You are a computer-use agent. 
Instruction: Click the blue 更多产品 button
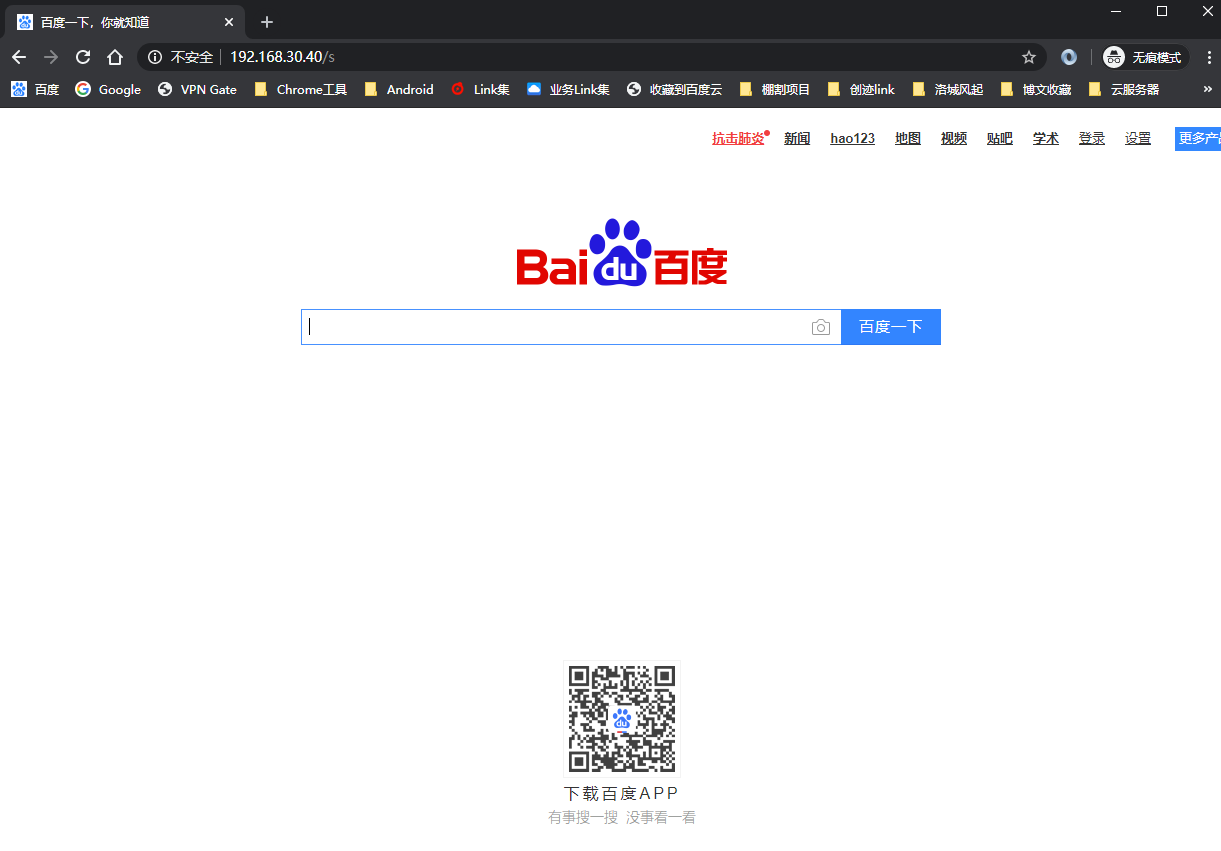[1198, 139]
